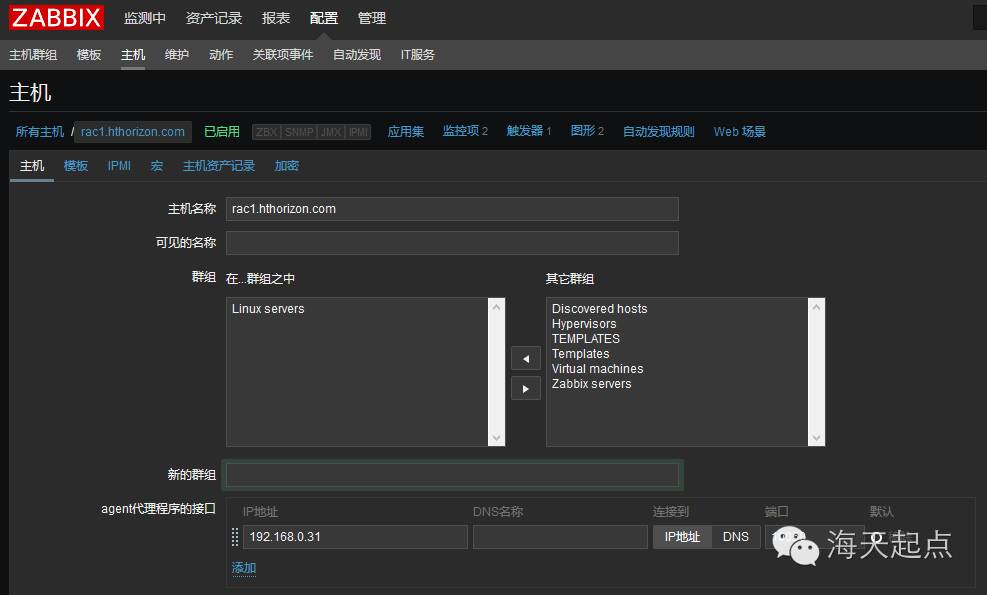The image size is (987, 595).
Task: Click the ZBX availability indicator
Action: pyautogui.click(x=266, y=132)
